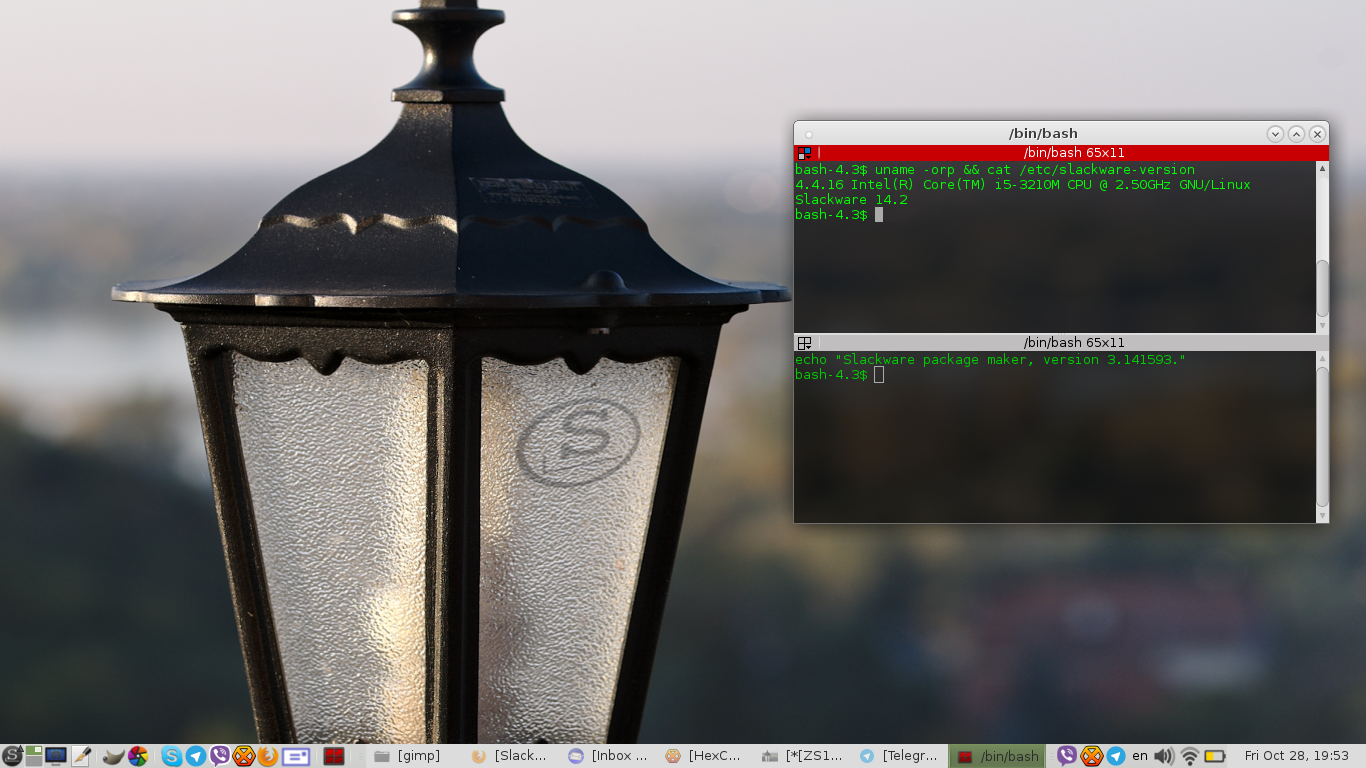Open the bottom terminal's grouping menu icon
Screen dimensions: 1366x768
pyautogui.click(x=804, y=343)
